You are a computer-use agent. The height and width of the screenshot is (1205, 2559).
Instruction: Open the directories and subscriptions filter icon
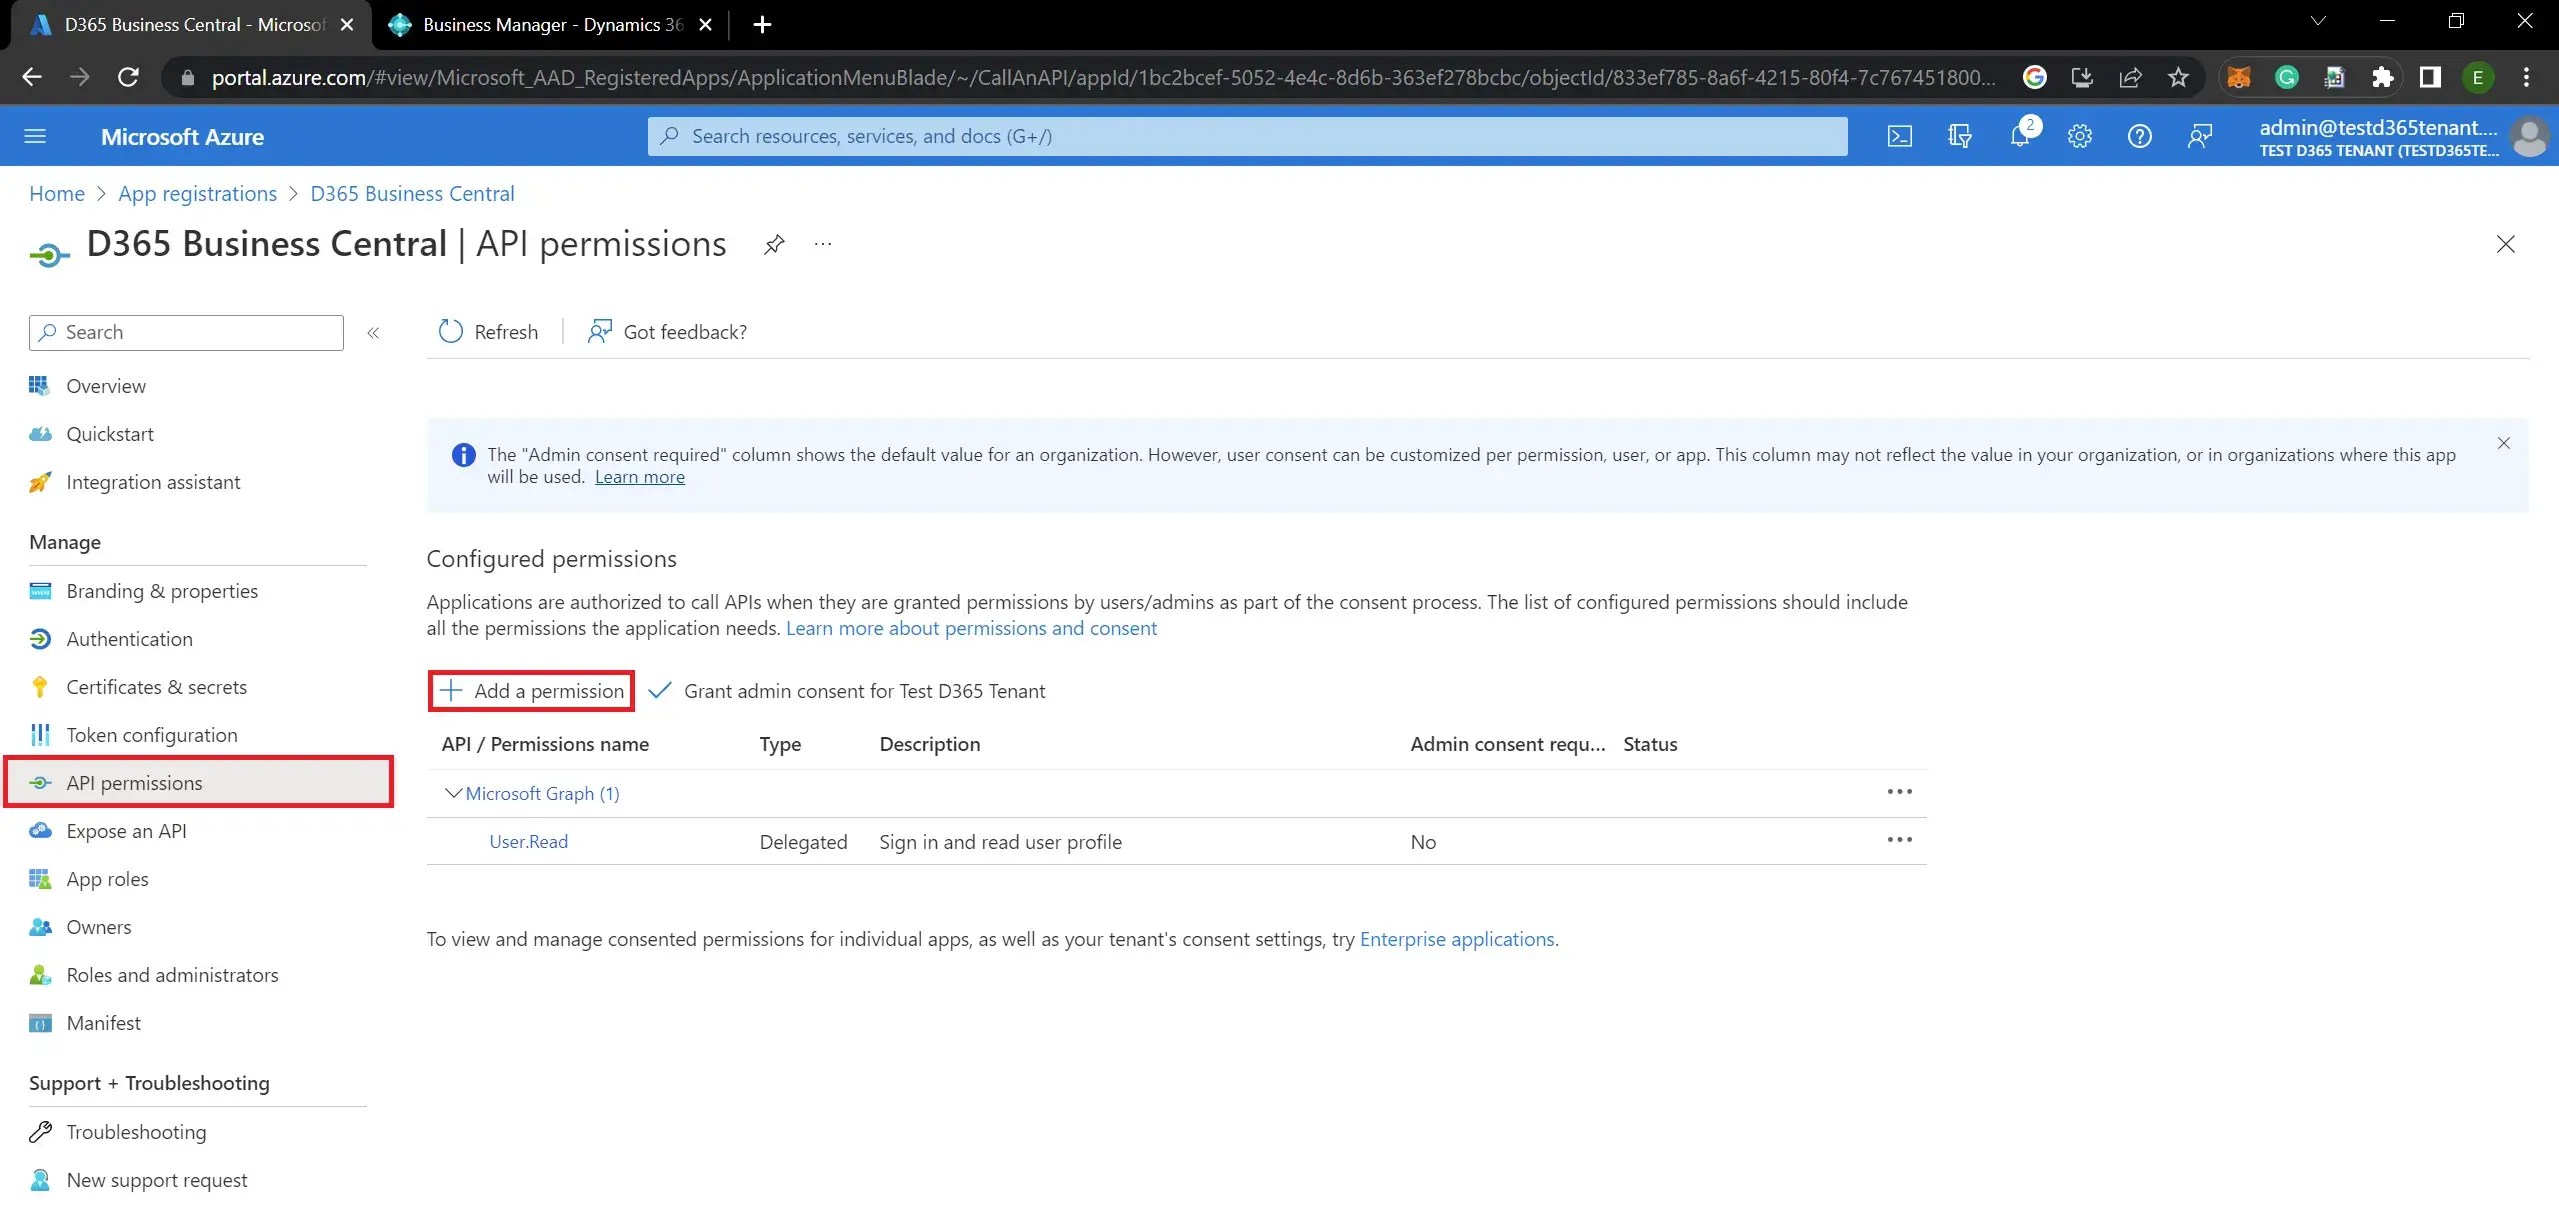pyautogui.click(x=1959, y=136)
